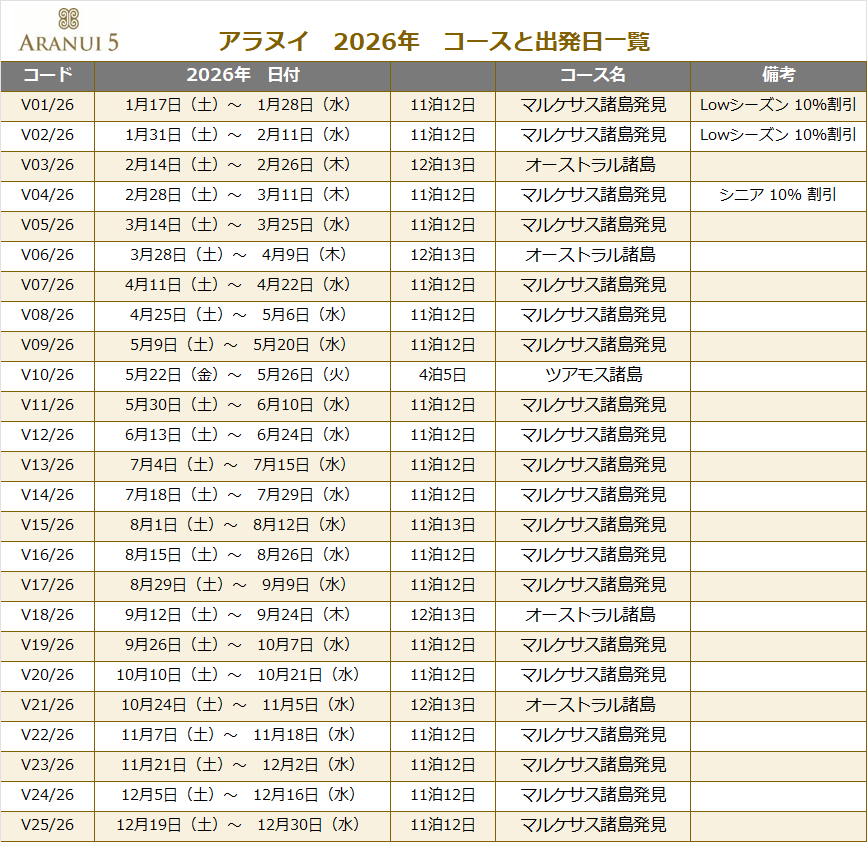Select the 9月12日 to 9月24日 date cell
Viewport: 867px width, 842px height.
243,615
